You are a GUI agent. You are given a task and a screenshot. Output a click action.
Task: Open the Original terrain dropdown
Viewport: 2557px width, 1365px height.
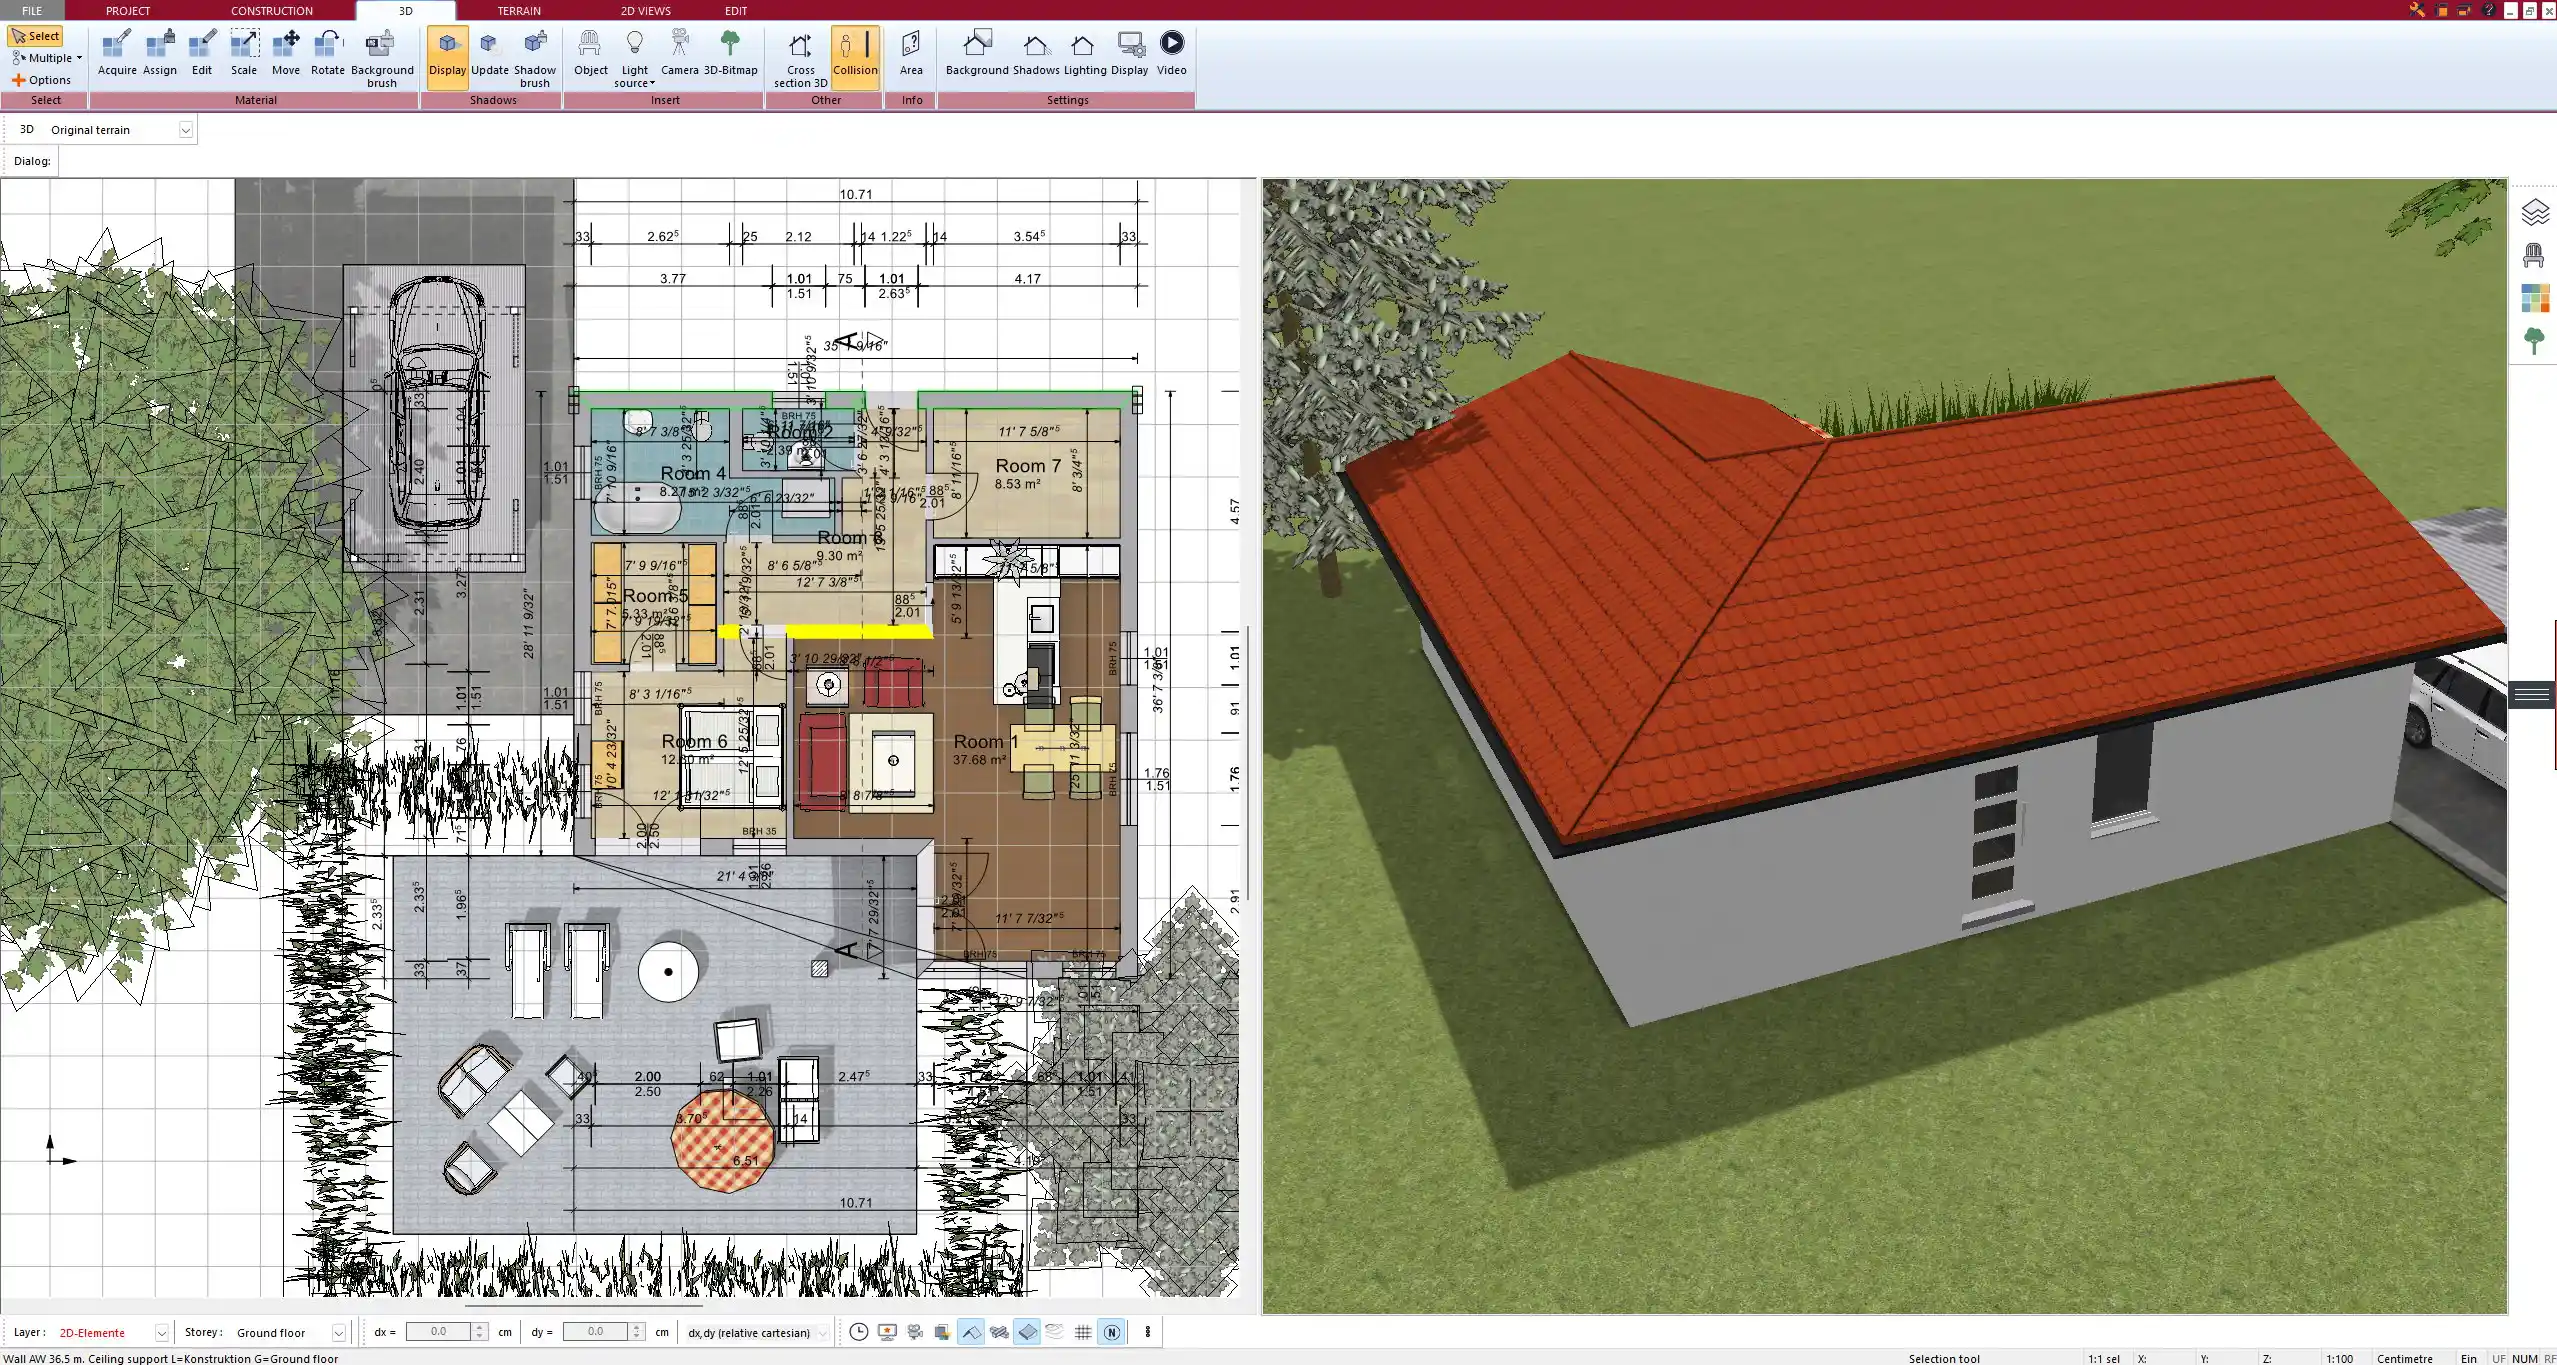pos(186,129)
